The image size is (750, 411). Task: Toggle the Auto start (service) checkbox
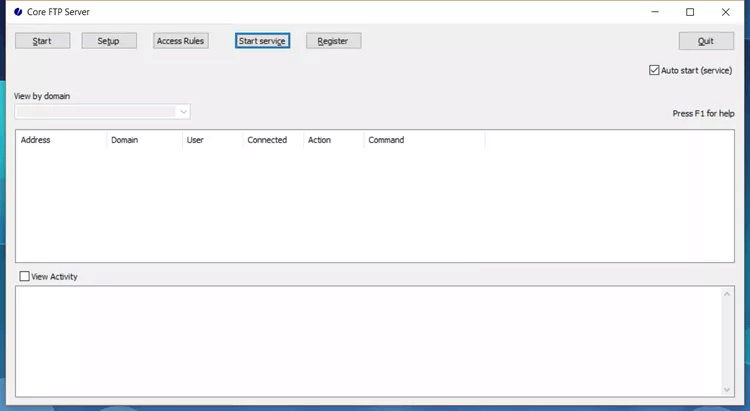654,71
